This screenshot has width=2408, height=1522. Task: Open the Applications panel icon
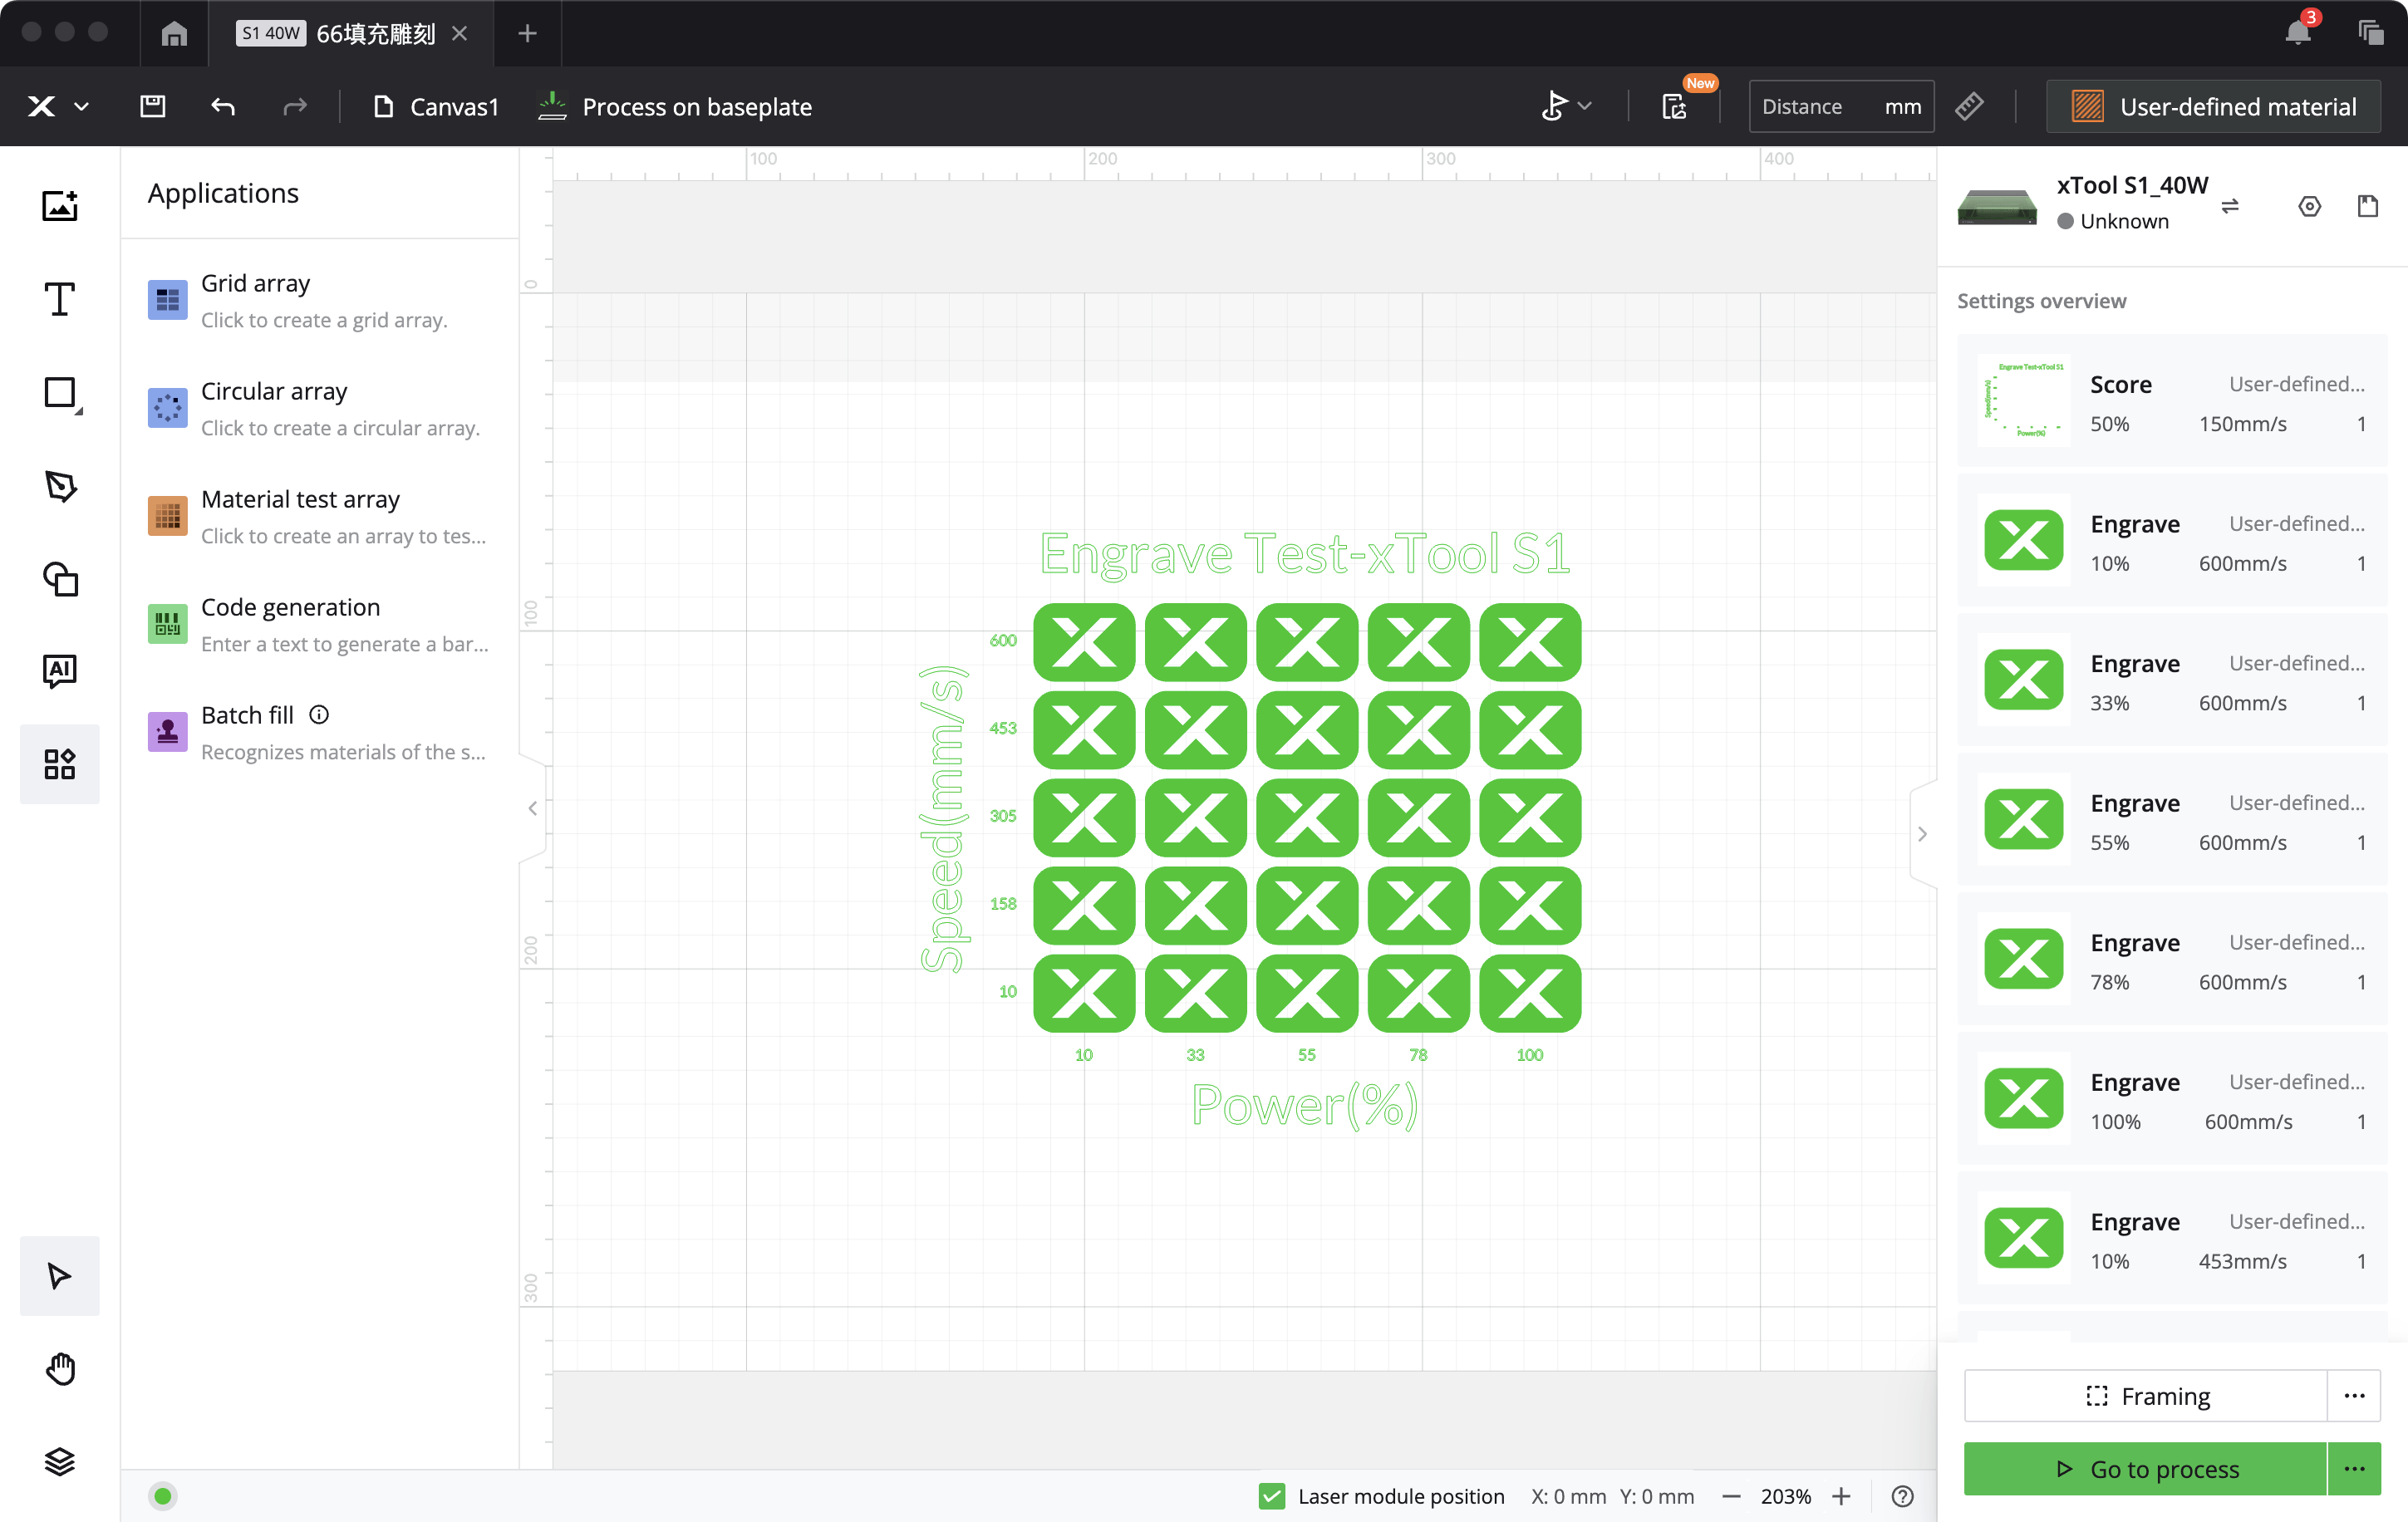(x=60, y=764)
